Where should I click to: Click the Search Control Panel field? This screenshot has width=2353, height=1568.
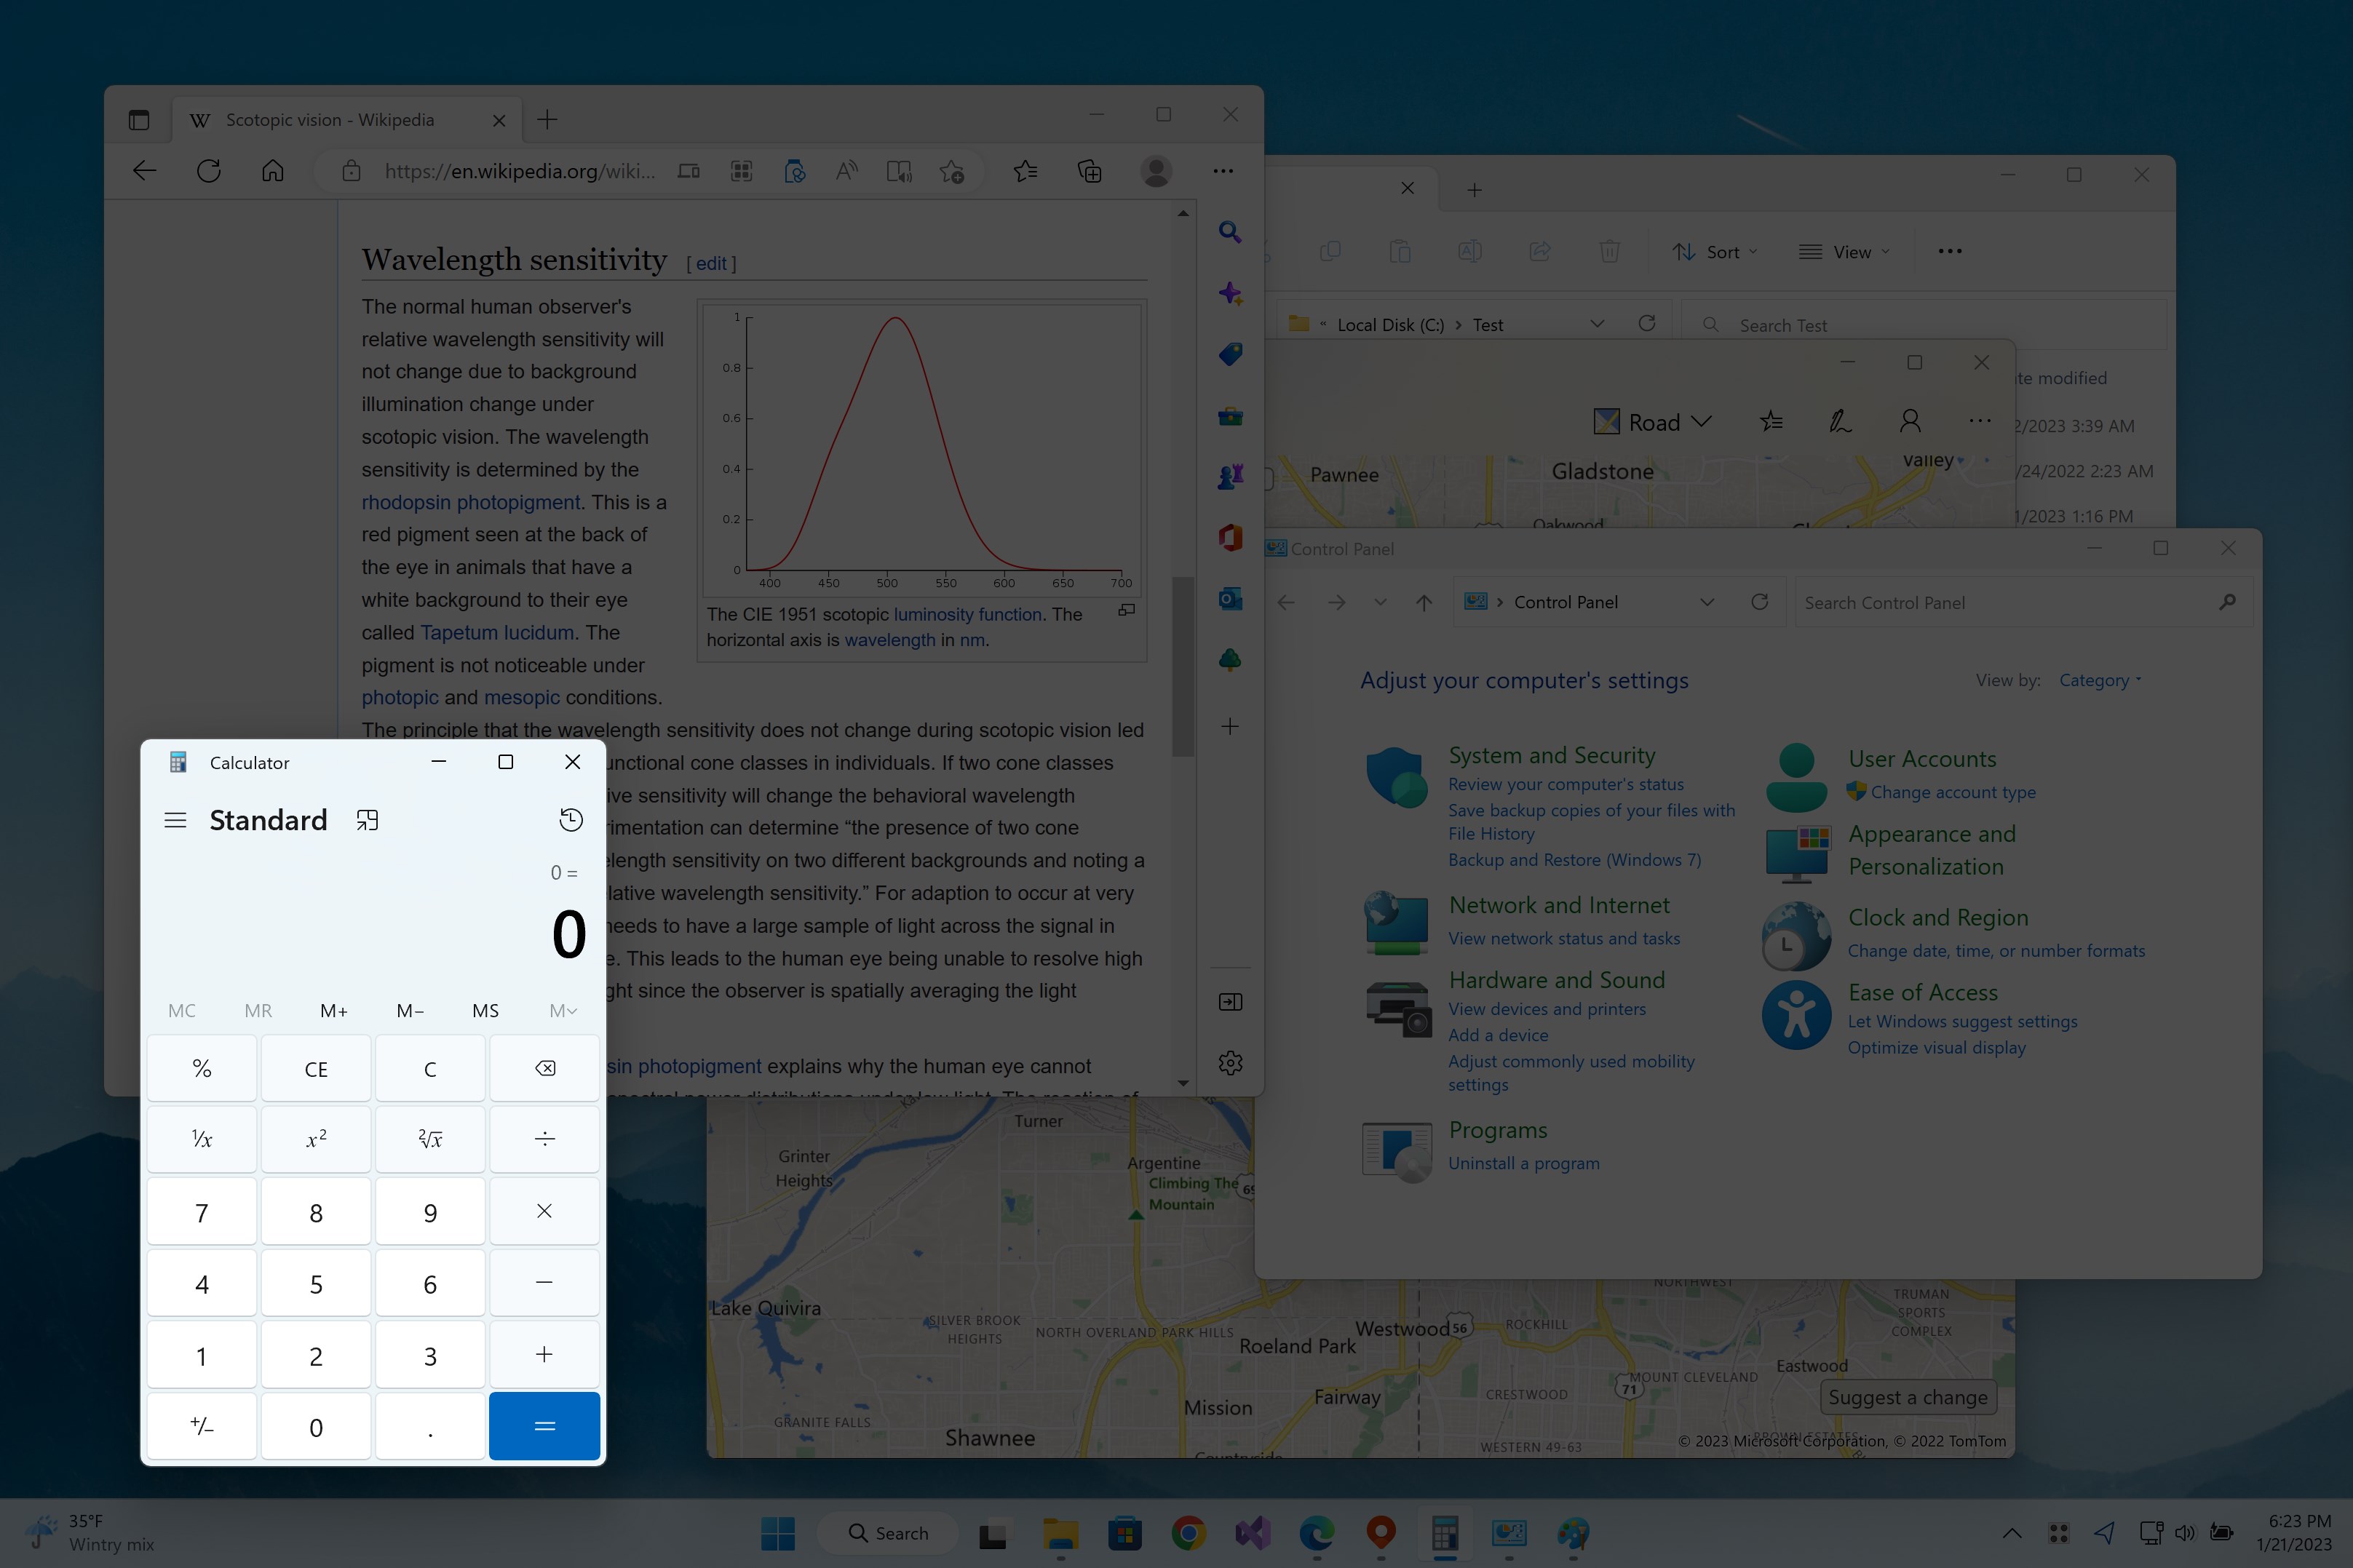[x=2005, y=603]
